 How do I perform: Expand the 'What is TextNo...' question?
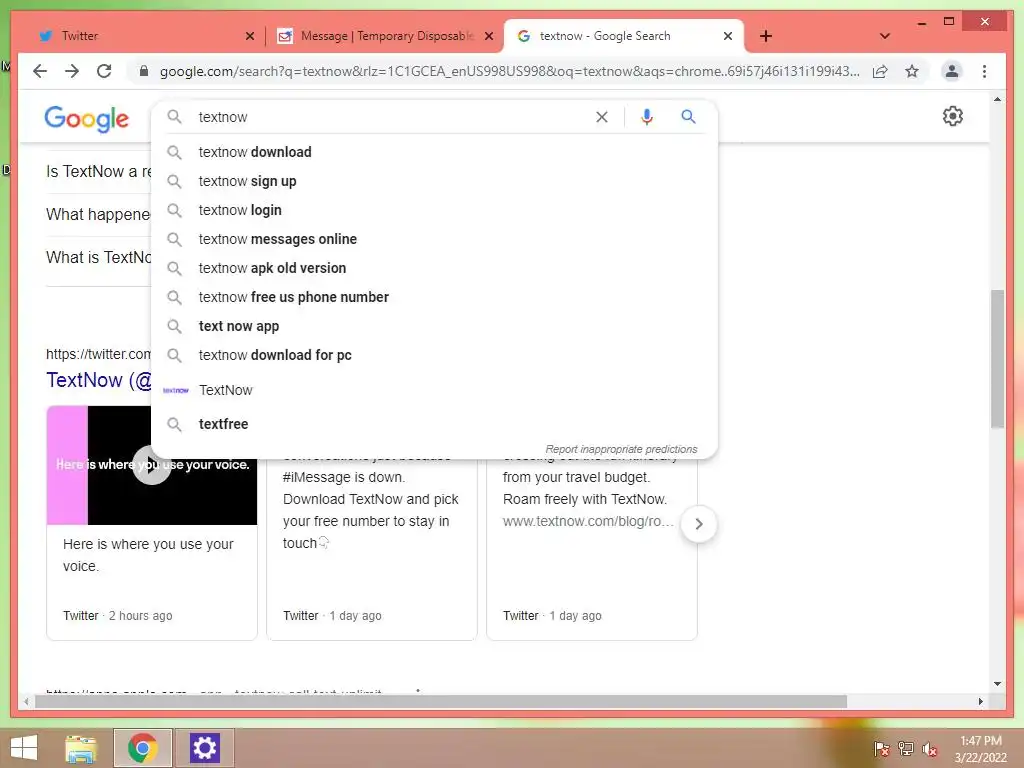click(98, 258)
